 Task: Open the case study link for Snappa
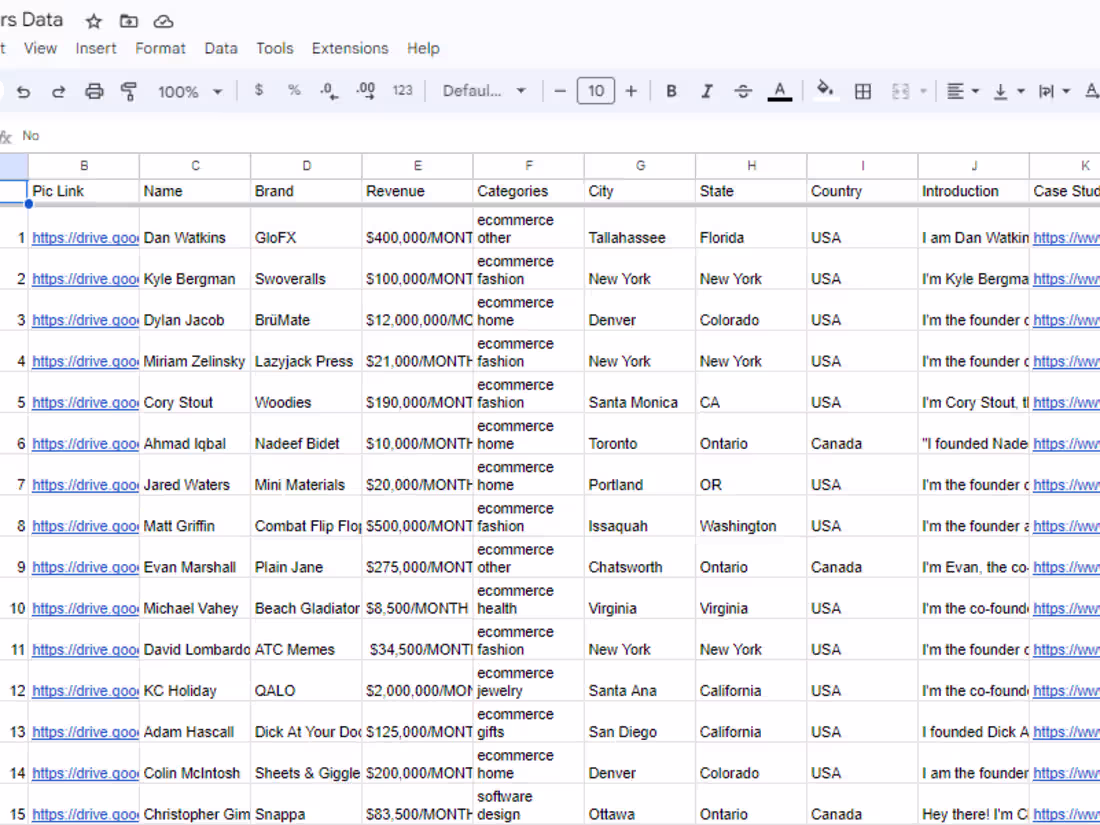click(1067, 814)
